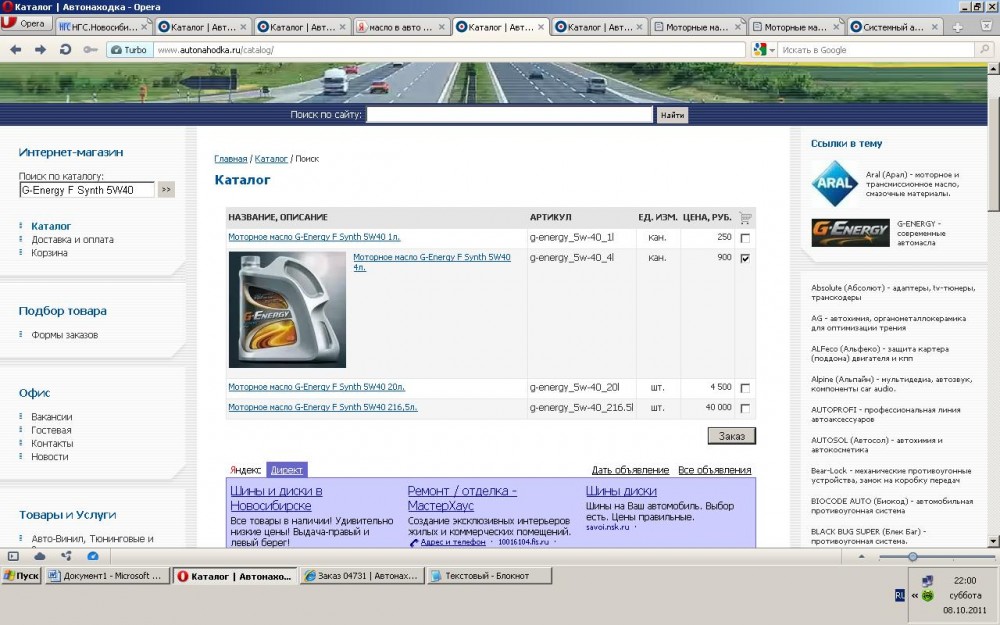Viewport: 1000px width, 625px height.
Task: Click the RU language indicator in the tray
Action: tap(899, 595)
